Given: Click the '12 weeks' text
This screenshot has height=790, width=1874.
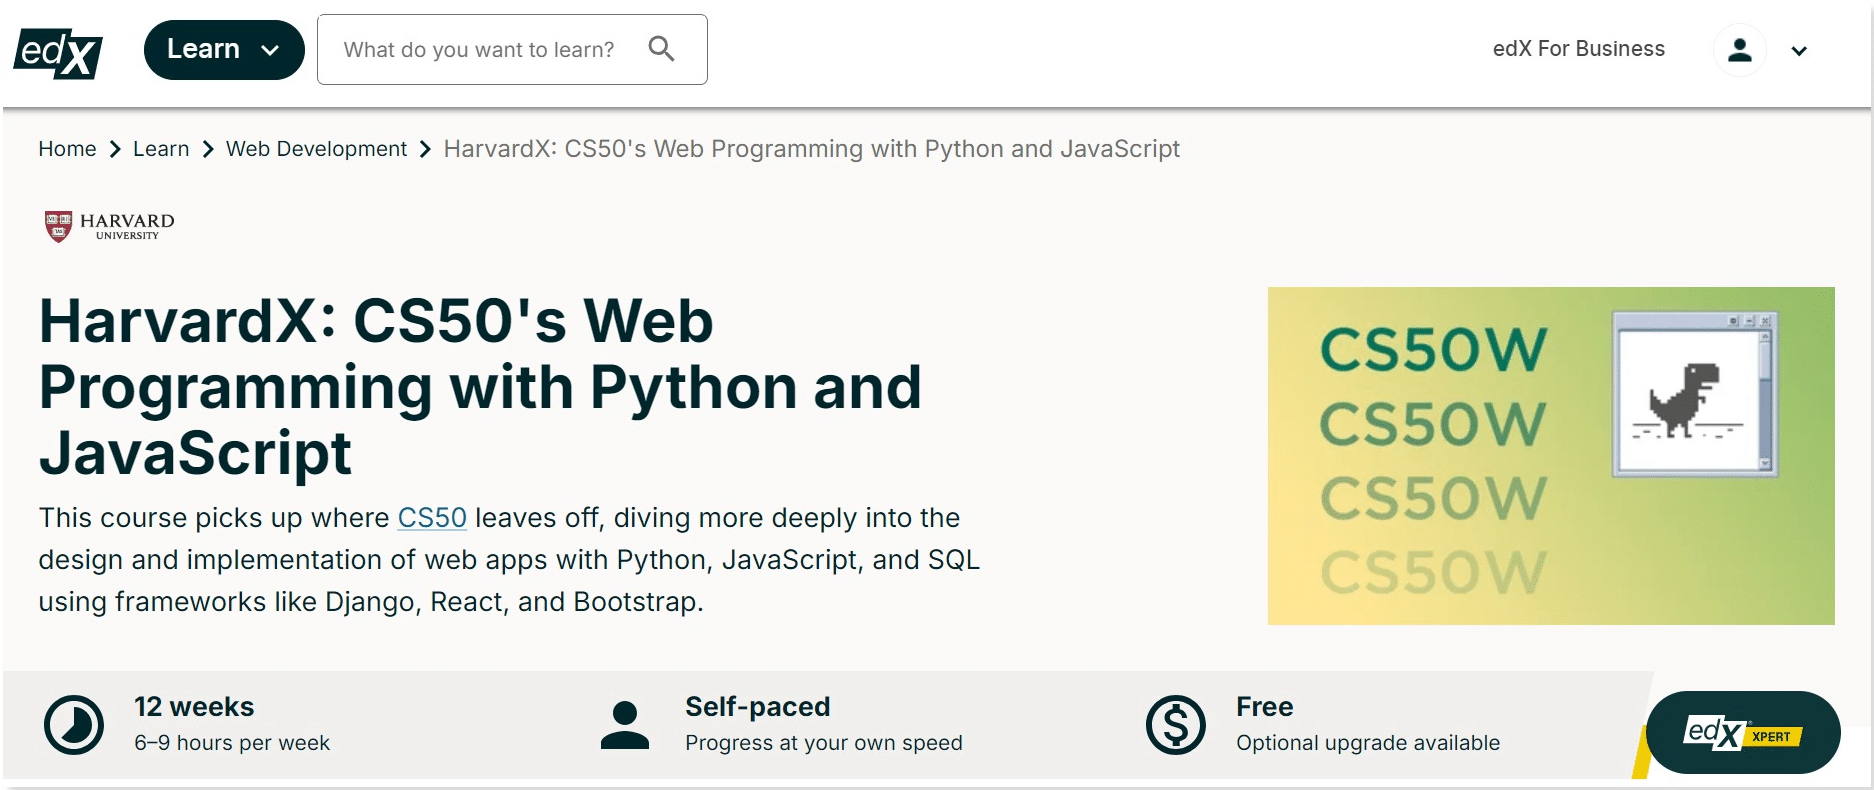Looking at the screenshot, I should [x=194, y=707].
